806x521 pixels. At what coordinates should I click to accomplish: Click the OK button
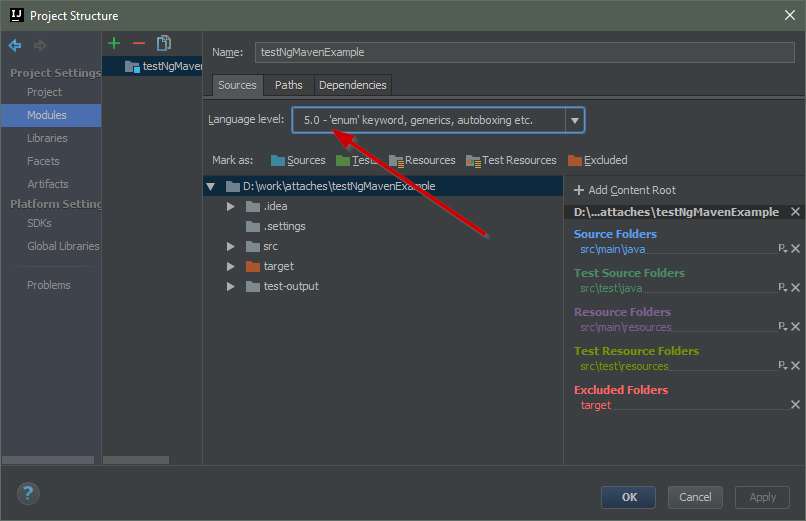tap(628, 497)
